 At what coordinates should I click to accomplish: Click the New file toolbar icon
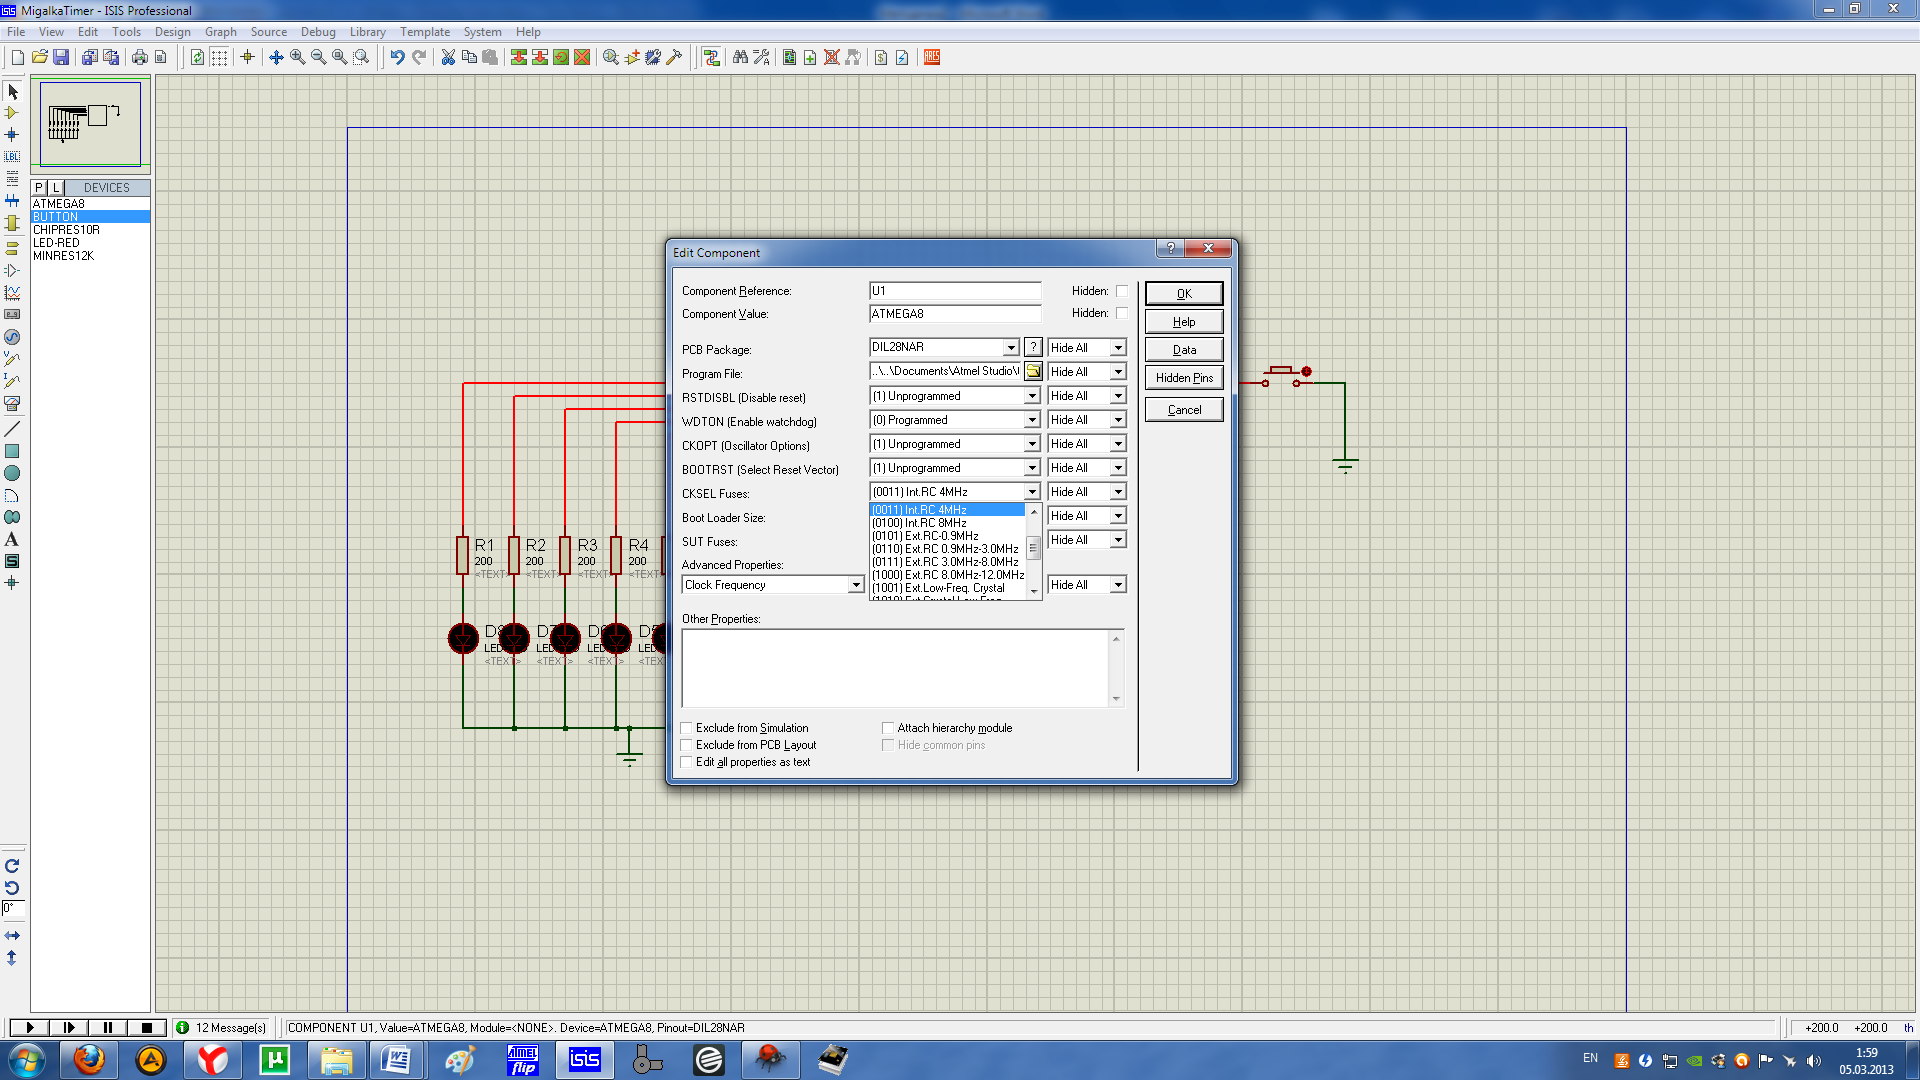(x=17, y=57)
